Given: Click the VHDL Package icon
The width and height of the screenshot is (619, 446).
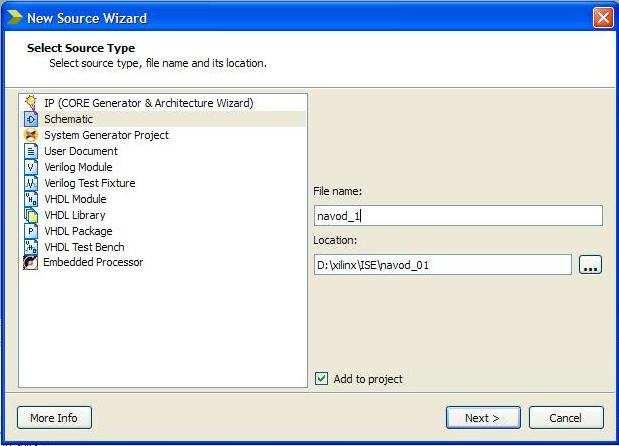Looking at the screenshot, I should pos(31,231).
